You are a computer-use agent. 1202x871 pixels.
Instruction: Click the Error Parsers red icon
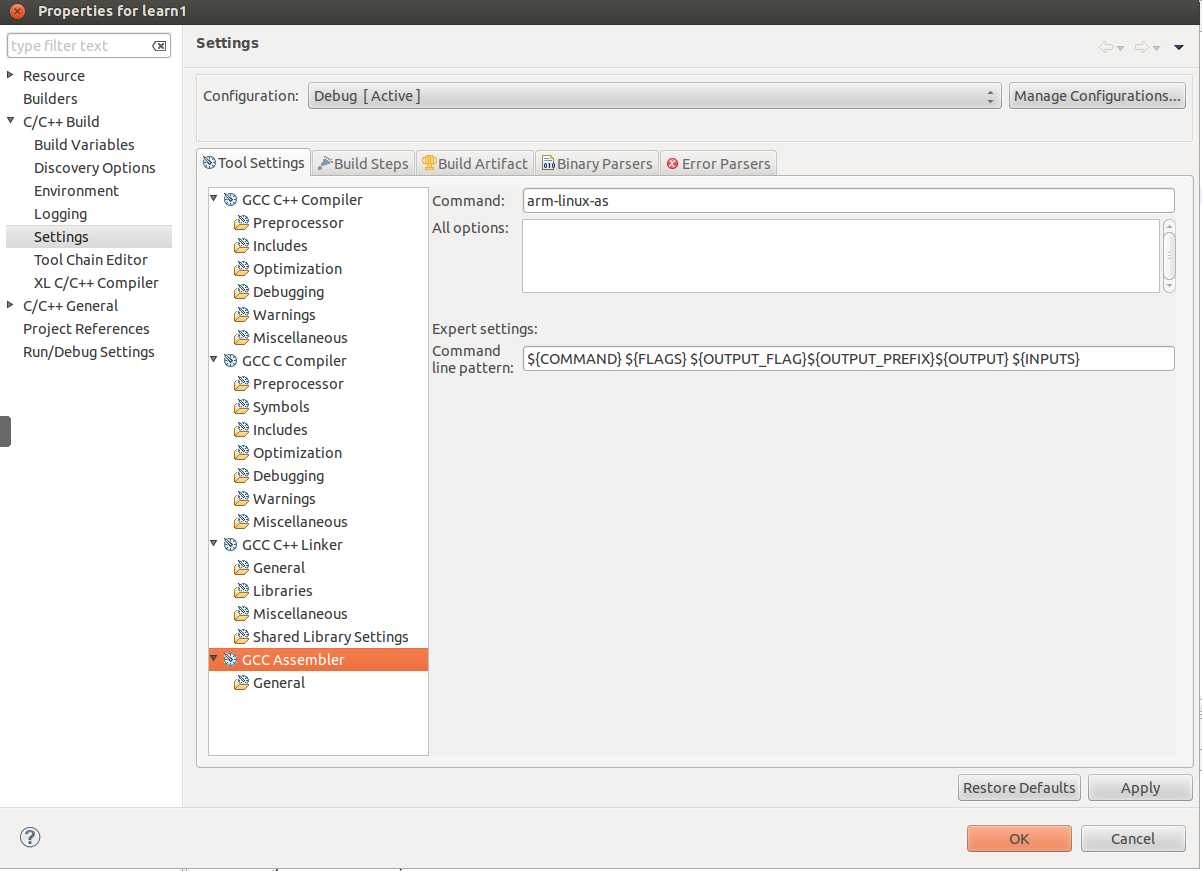point(673,164)
